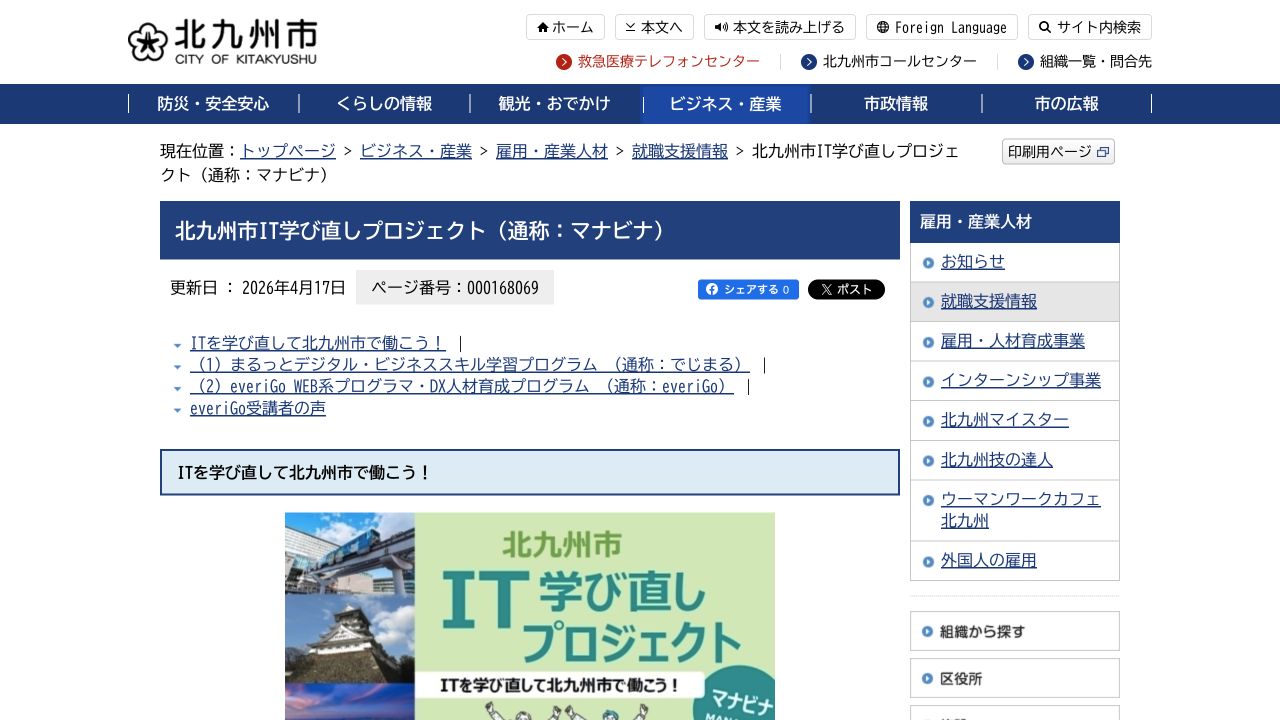Select 観光・おでかけ navigation item
1280x720 pixels.
554,104
